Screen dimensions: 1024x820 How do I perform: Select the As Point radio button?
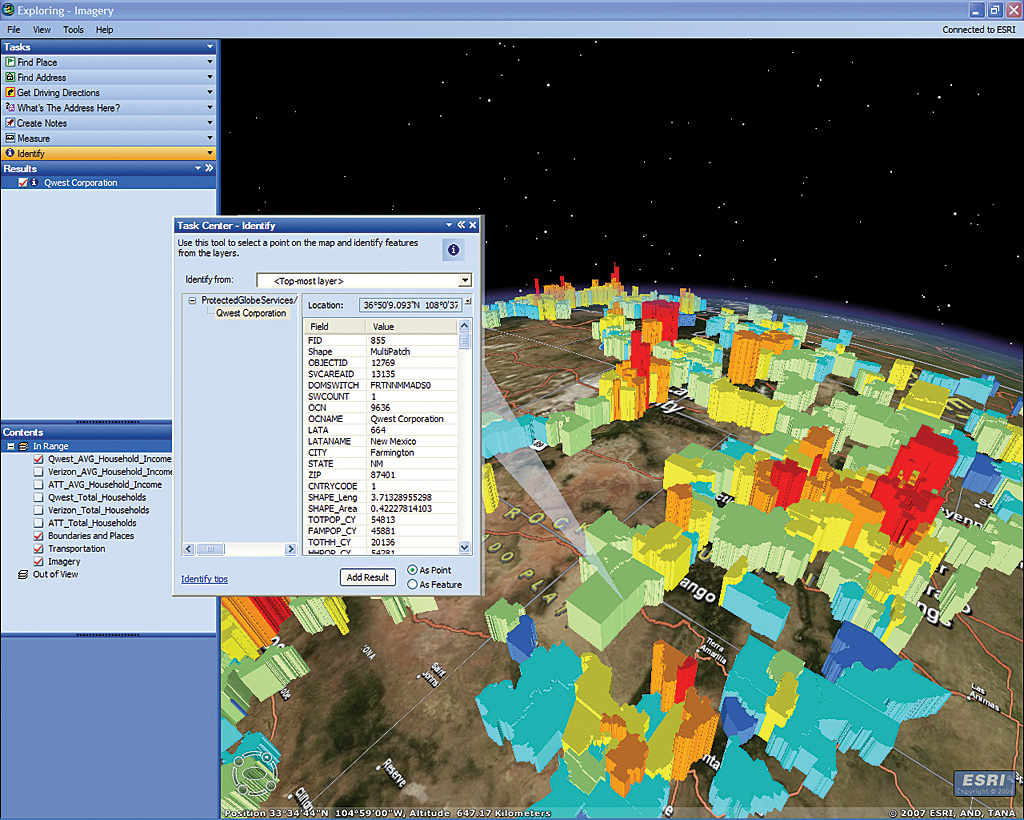[412, 570]
